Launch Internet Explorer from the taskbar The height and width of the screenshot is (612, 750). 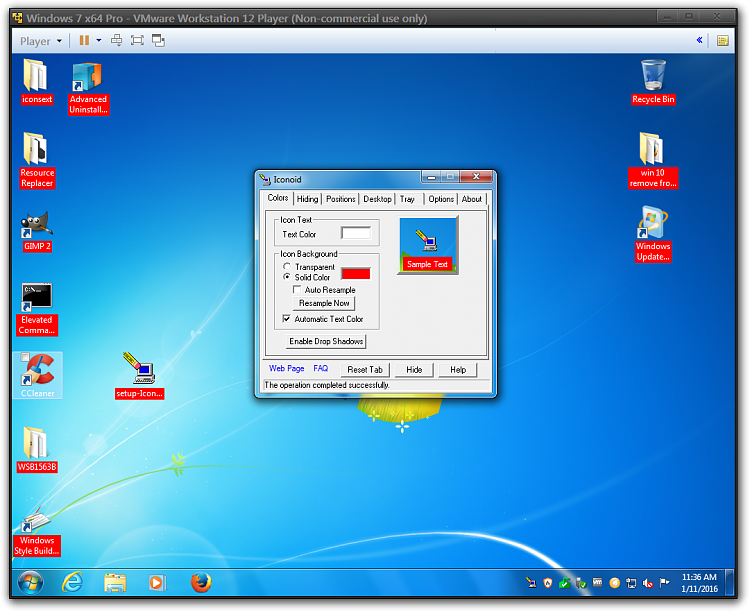pyautogui.click(x=72, y=582)
